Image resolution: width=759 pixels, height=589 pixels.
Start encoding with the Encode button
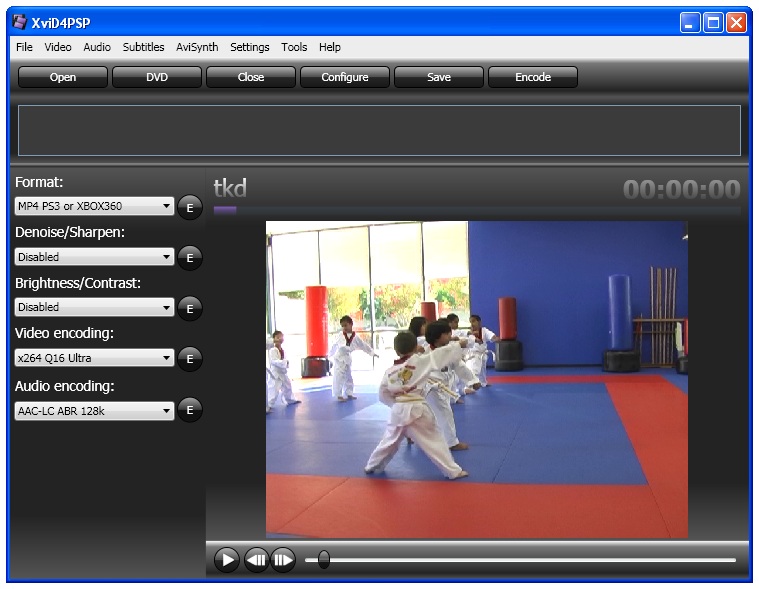[533, 77]
